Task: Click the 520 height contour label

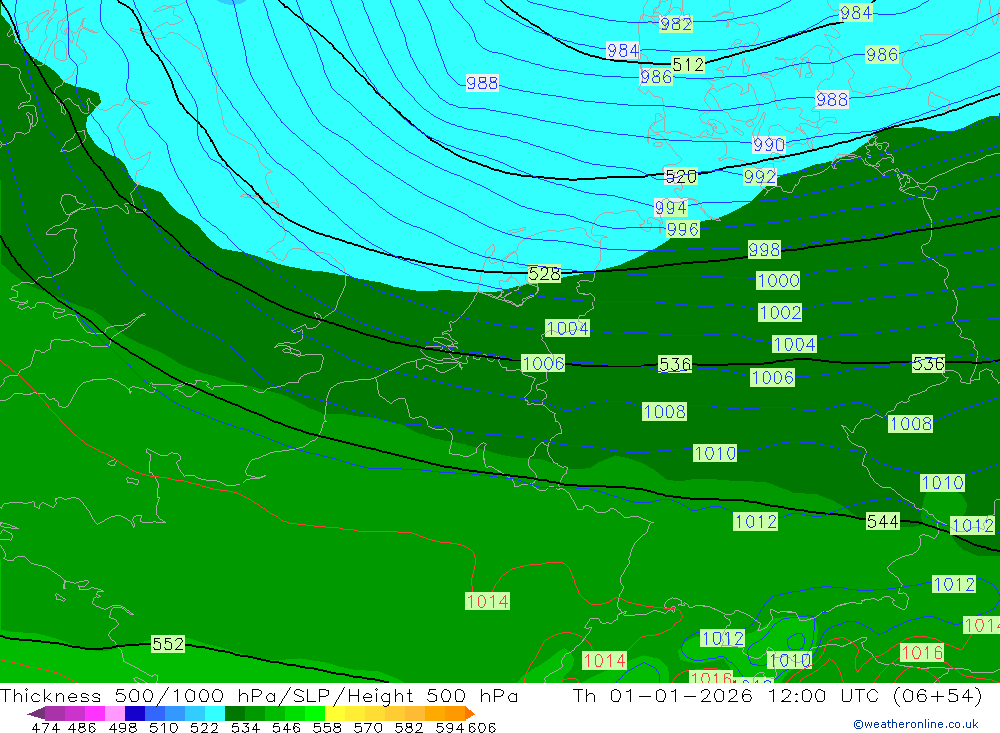Action: point(680,176)
